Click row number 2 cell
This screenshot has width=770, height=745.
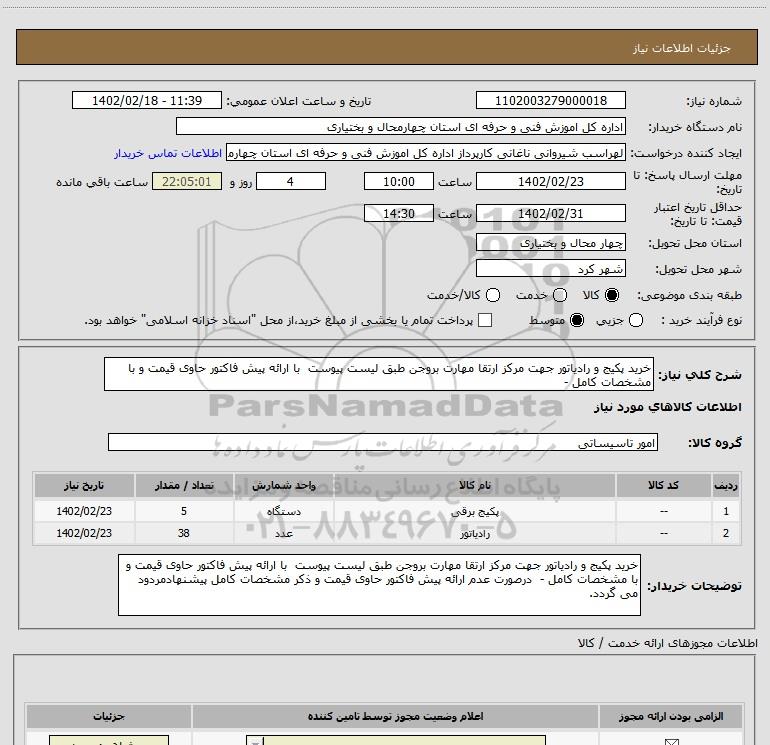[x=726, y=533]
